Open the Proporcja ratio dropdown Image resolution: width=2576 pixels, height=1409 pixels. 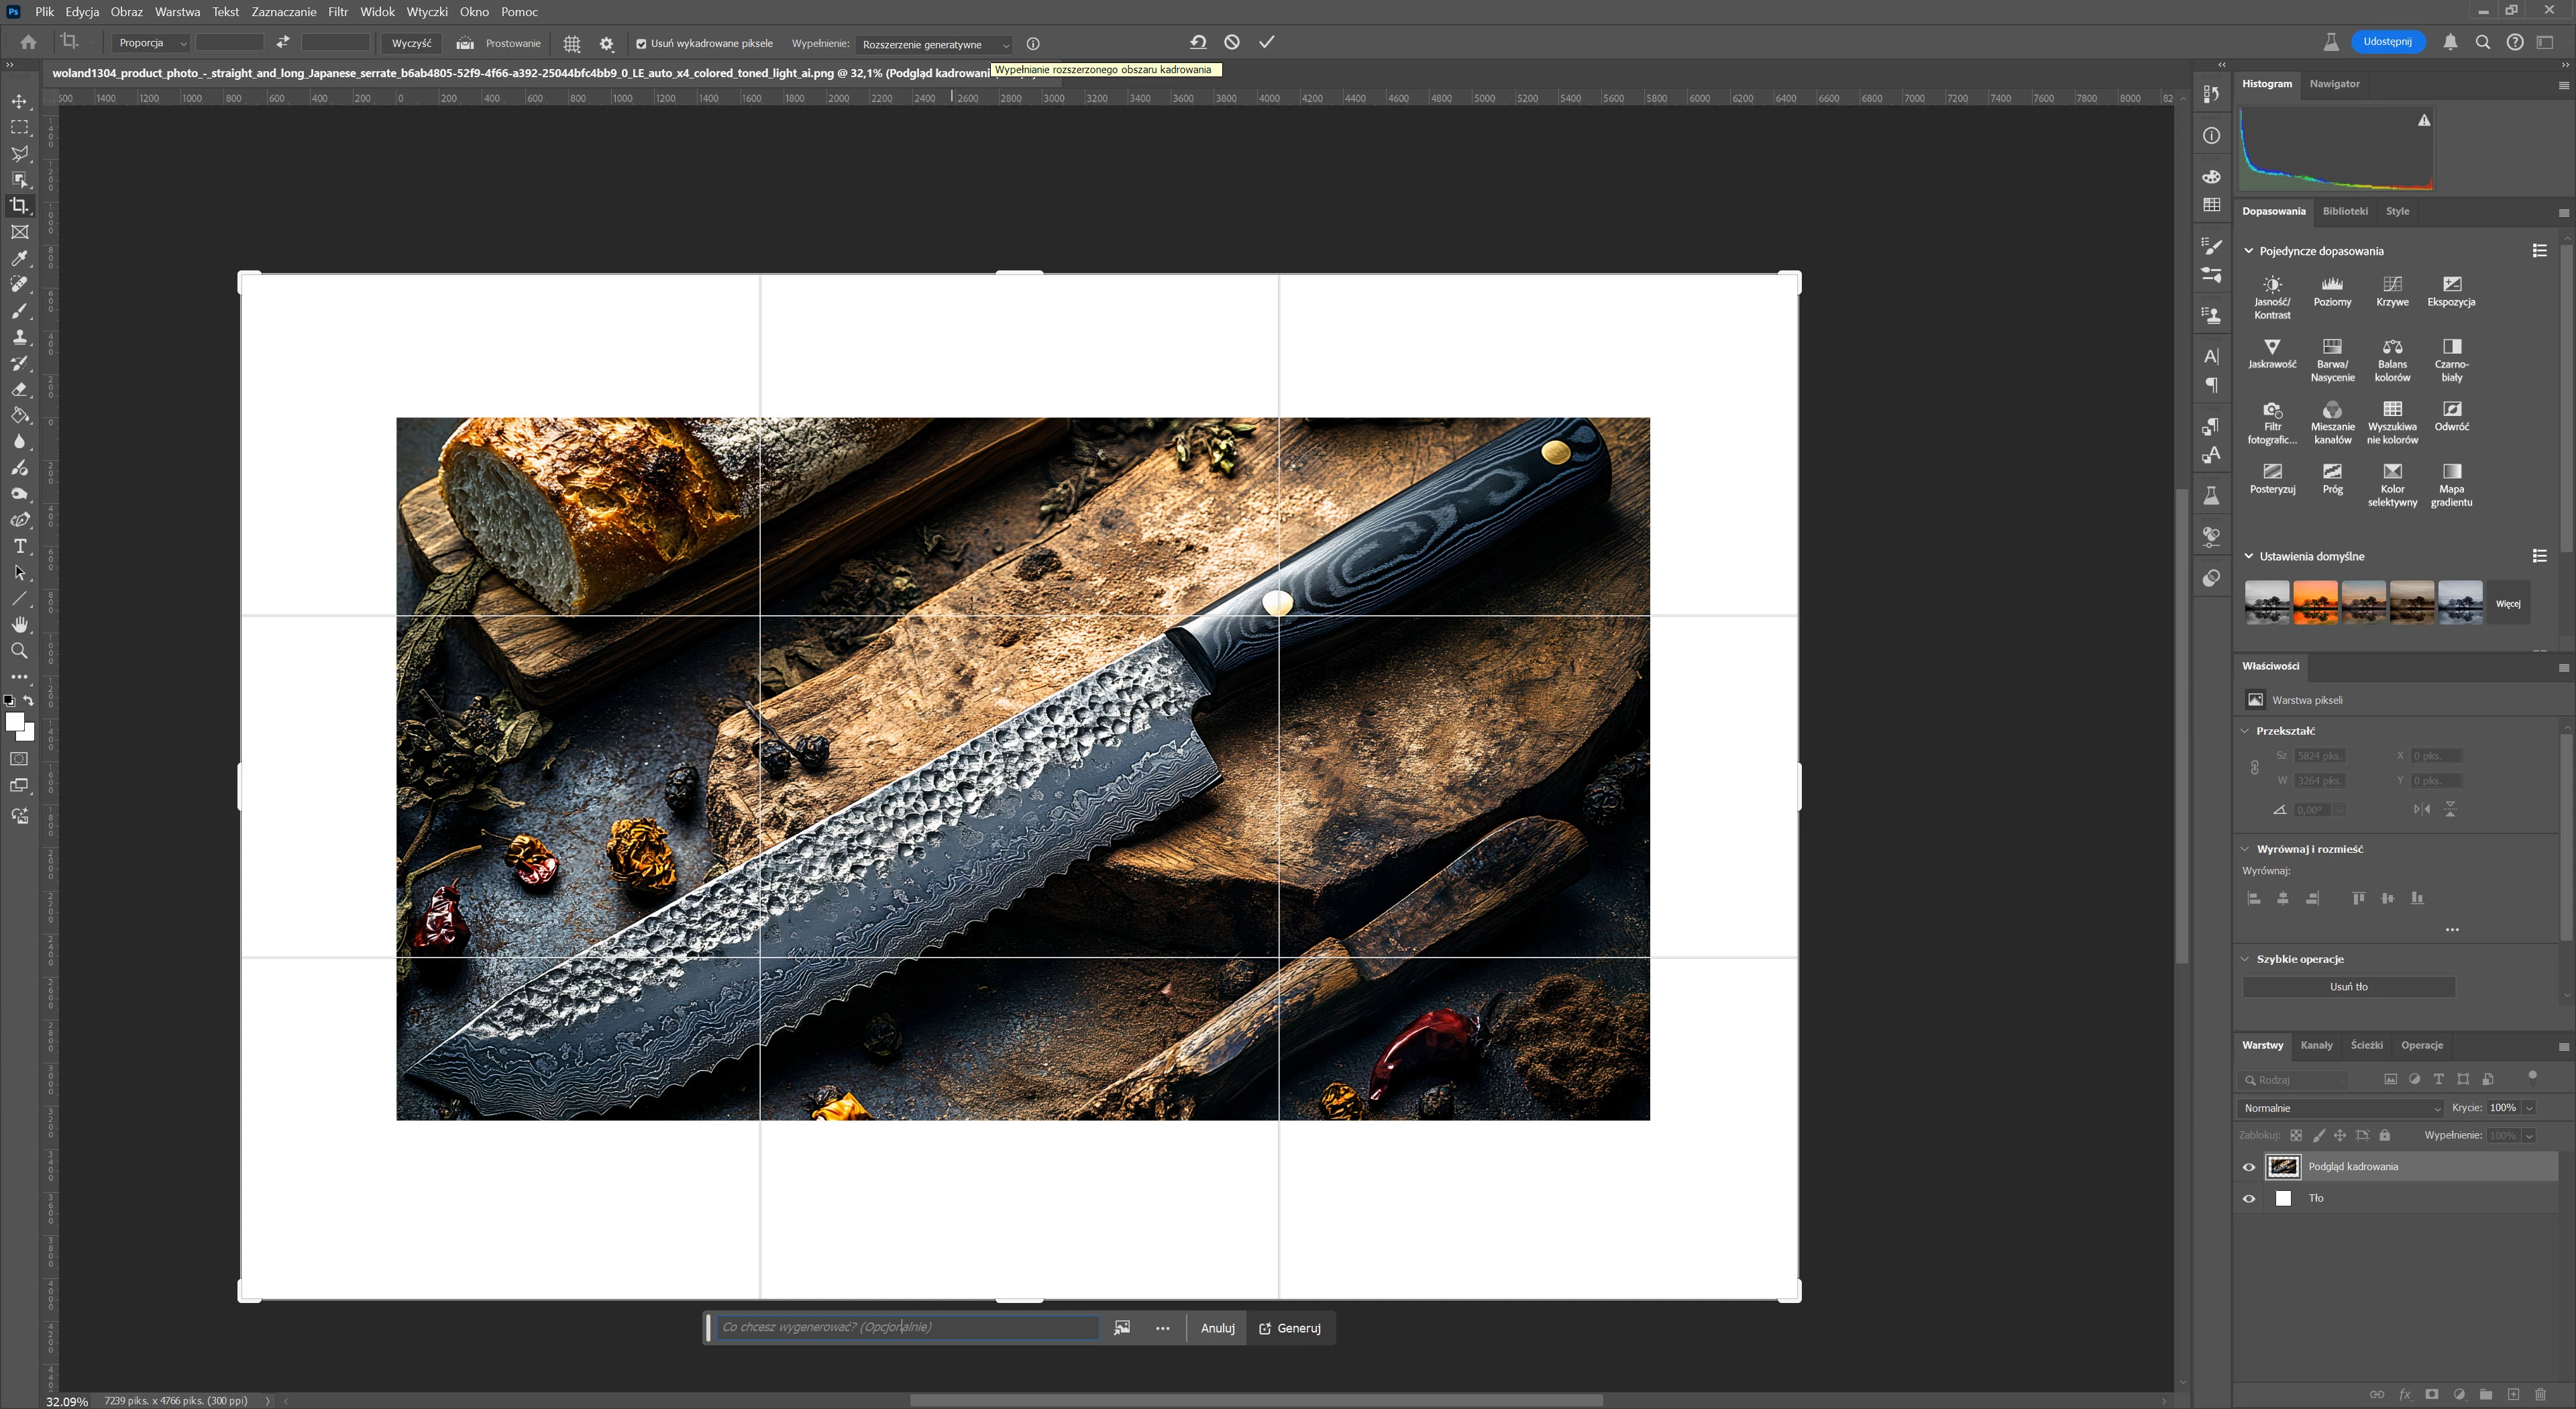tap(150, 43)
